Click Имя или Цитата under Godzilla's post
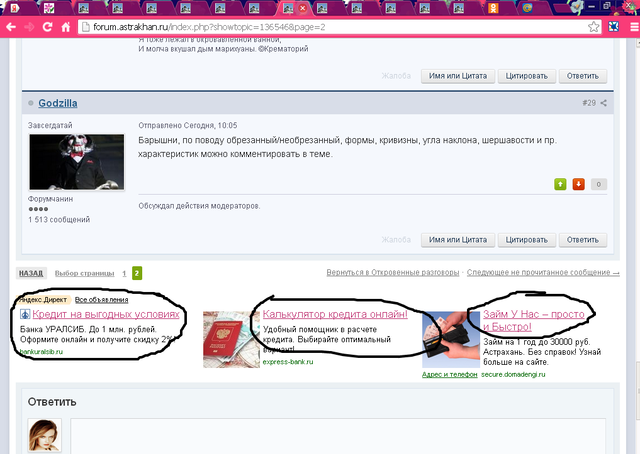 (456, 241)
